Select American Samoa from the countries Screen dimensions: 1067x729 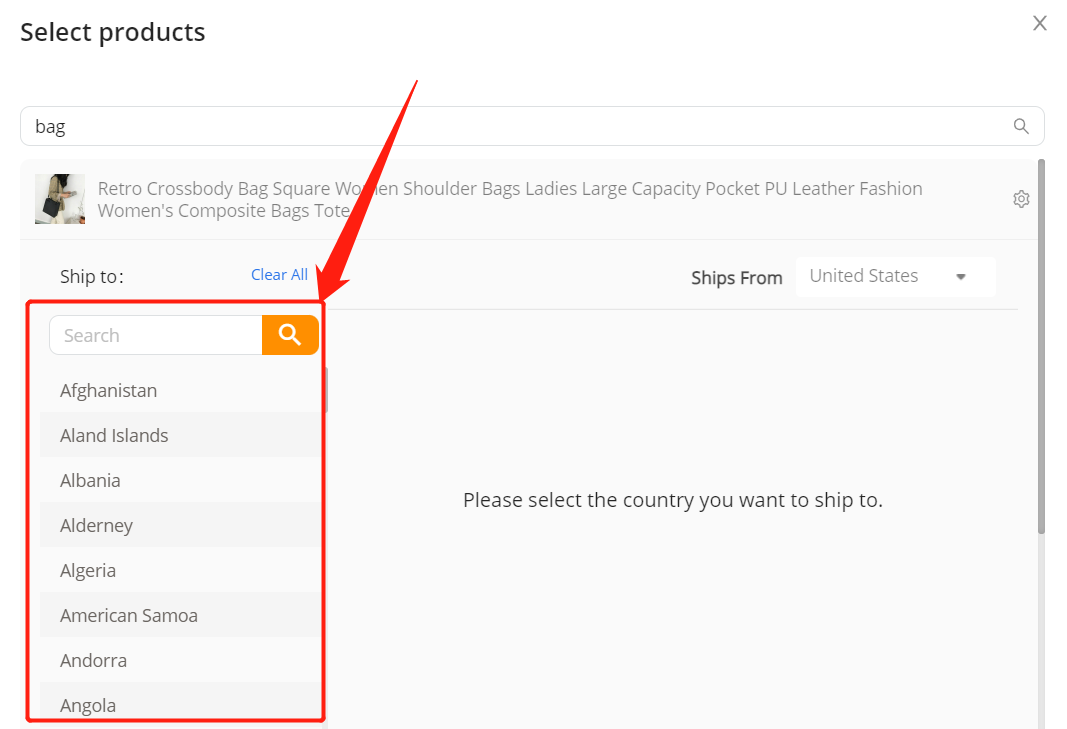[180, 615]
